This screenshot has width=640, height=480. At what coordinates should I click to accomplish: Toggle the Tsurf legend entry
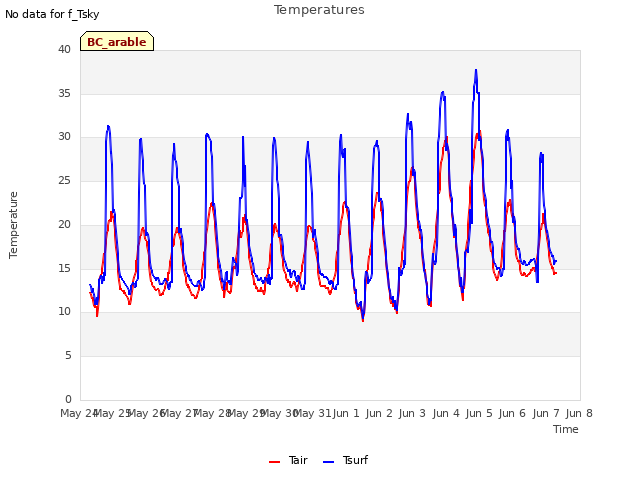point(345,460)
